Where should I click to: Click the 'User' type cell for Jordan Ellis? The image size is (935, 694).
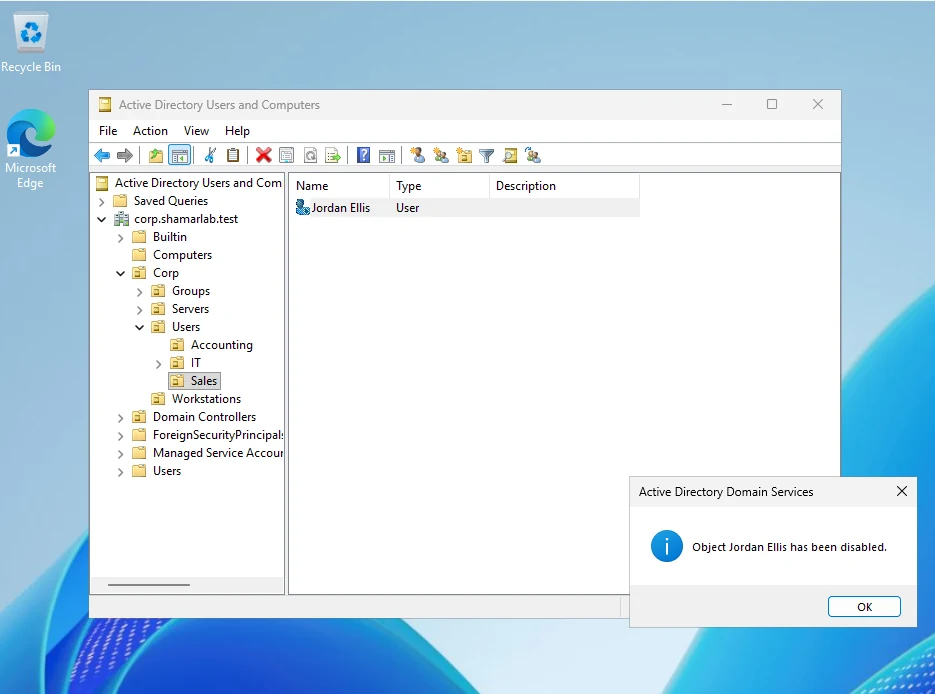(407, 207)
